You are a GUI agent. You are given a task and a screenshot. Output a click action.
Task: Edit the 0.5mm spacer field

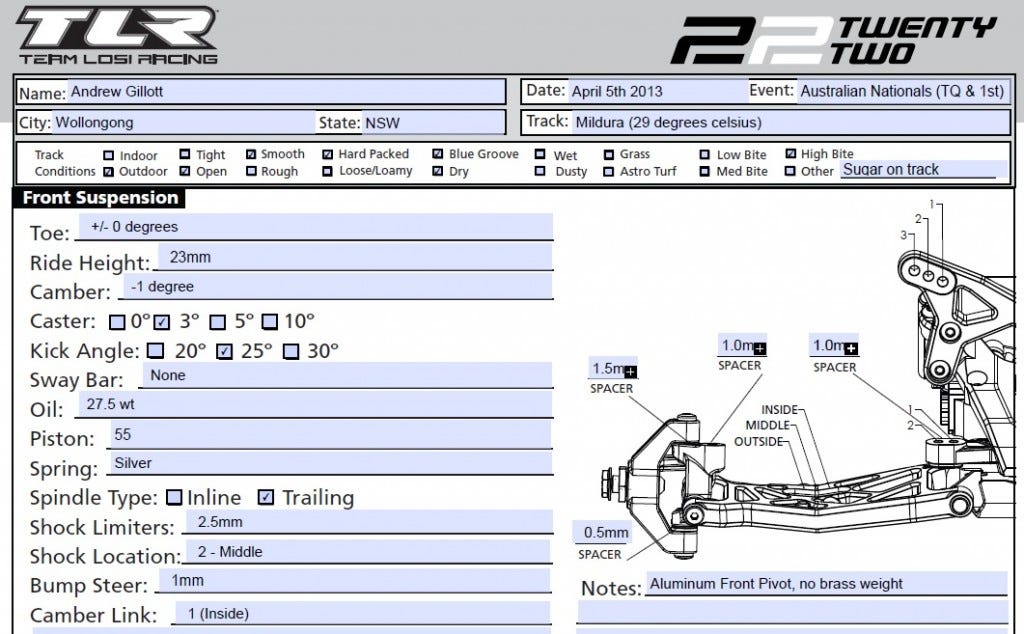click(x=602, y=532)
